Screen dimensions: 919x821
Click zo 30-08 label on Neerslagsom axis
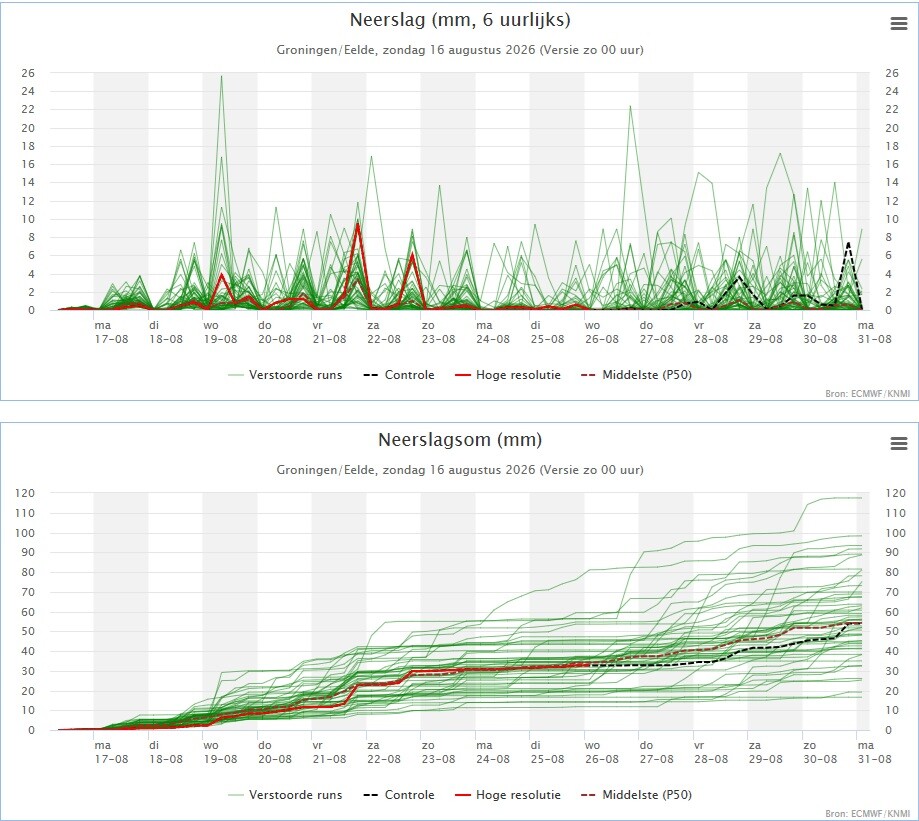tap(820, 752)
